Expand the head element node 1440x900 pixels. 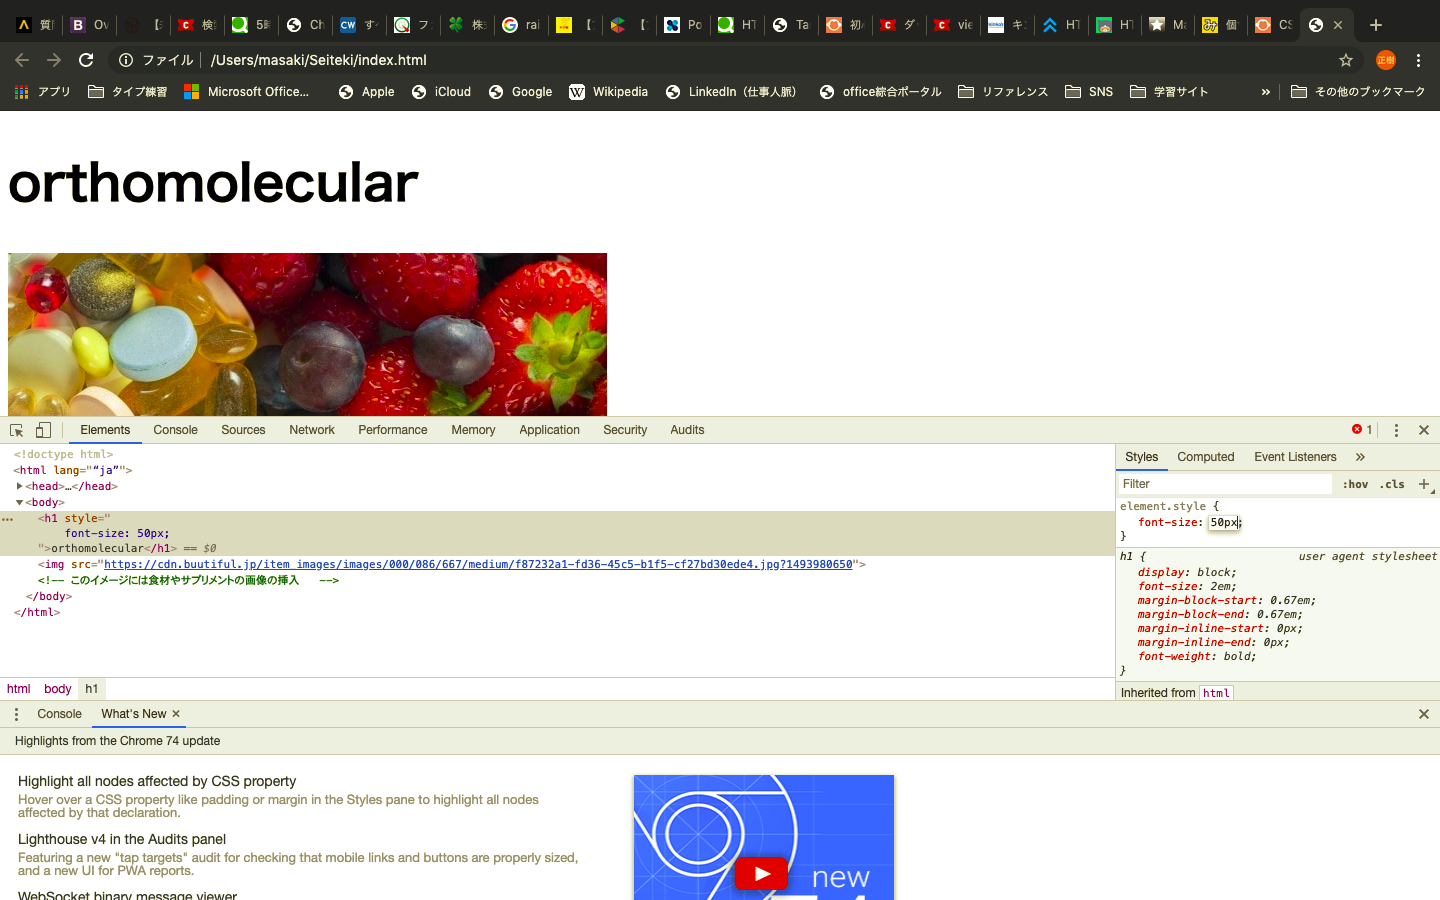pyautogui.click(x=20, y=486)
